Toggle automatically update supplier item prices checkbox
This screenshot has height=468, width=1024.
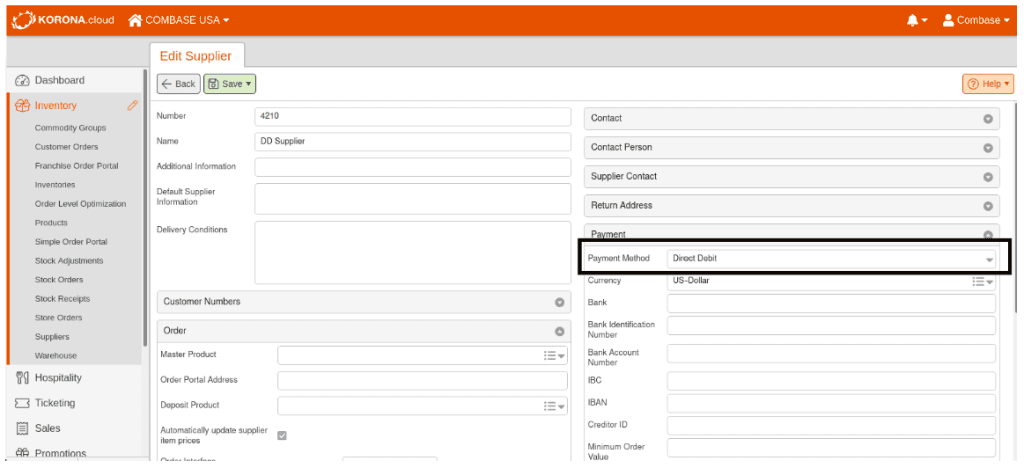pos(282,435)
